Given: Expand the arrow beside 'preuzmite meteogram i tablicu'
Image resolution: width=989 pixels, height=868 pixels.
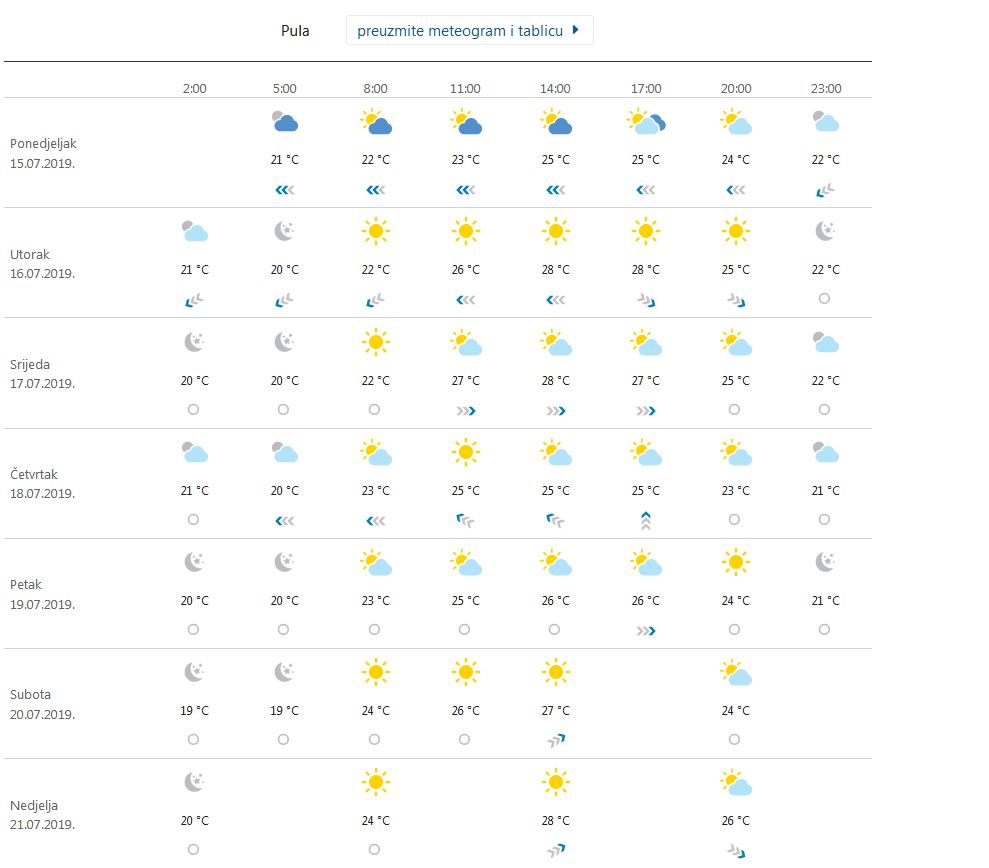Looking at the screenshot, I should pos(576,31).
